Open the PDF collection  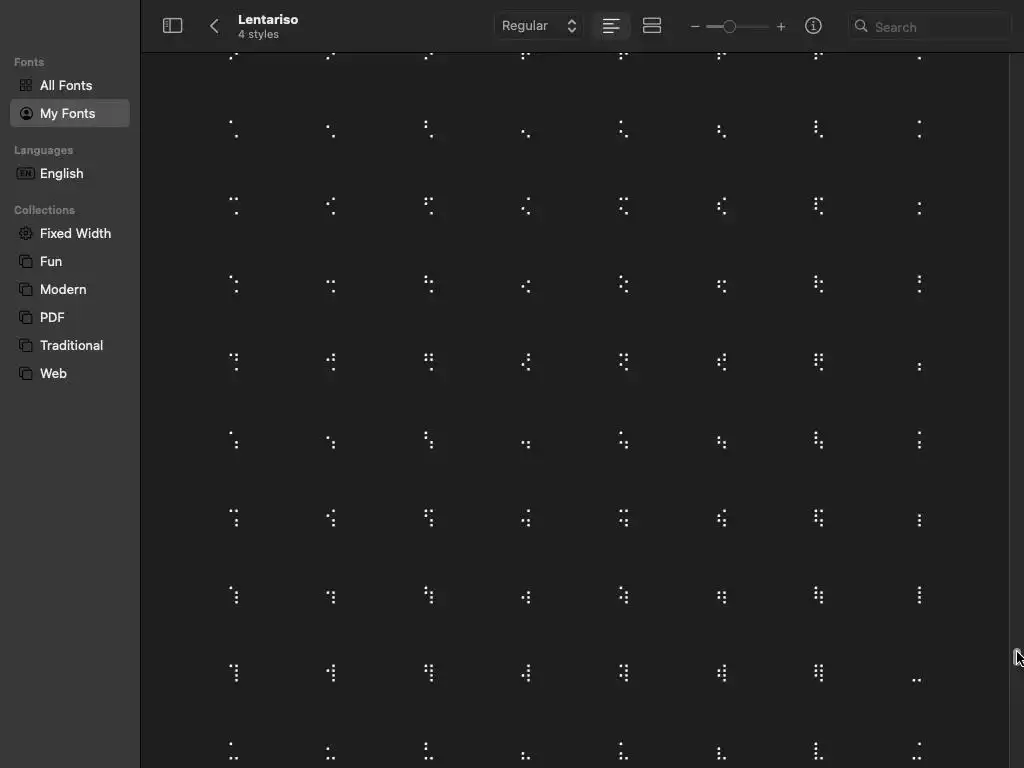[70, 318]
